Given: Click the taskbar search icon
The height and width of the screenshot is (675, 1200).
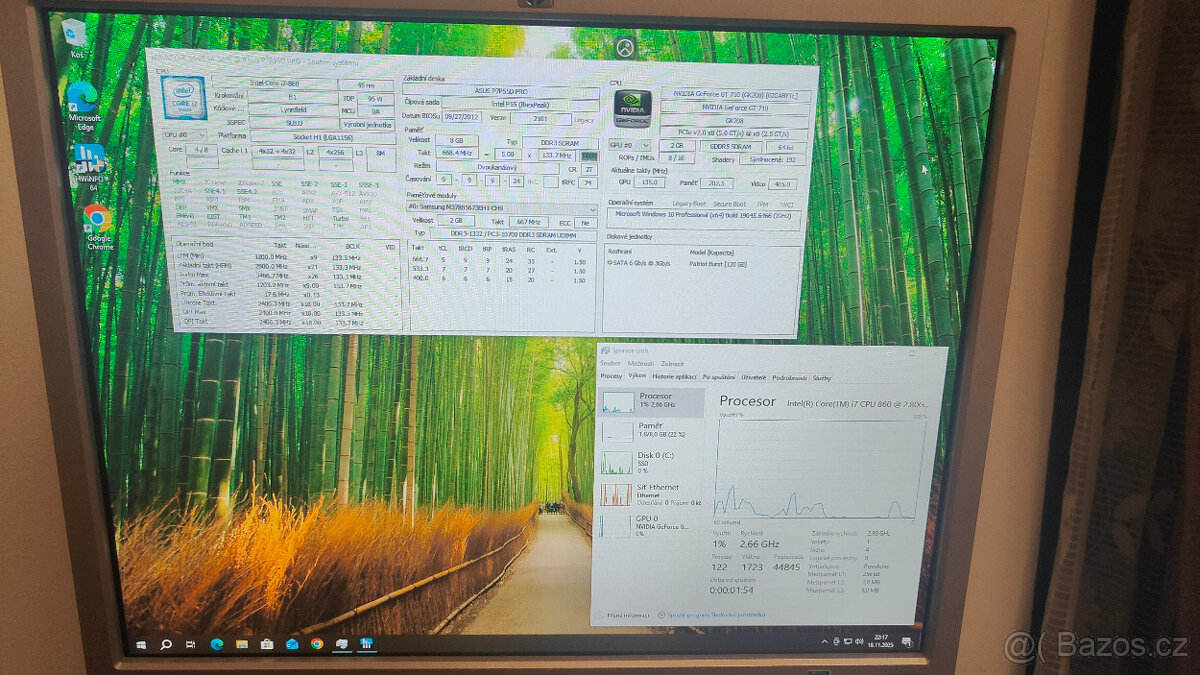Looking at the screenshot, I should [x=165, y=644].
